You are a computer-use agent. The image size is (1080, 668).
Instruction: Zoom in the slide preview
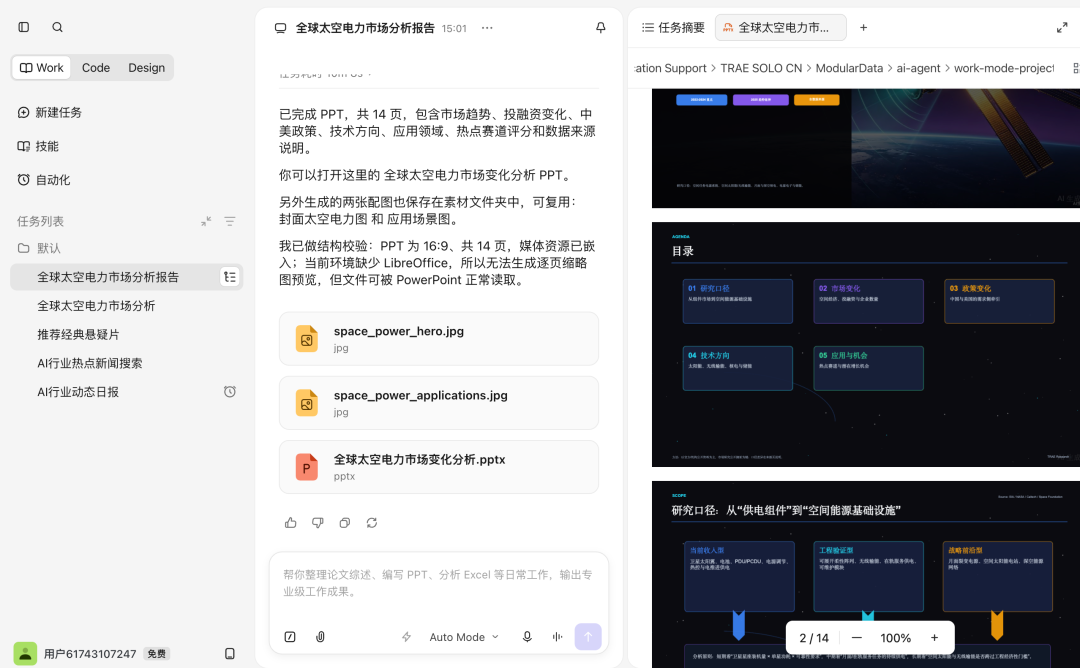pyautogui.click(x=935, y=638)
